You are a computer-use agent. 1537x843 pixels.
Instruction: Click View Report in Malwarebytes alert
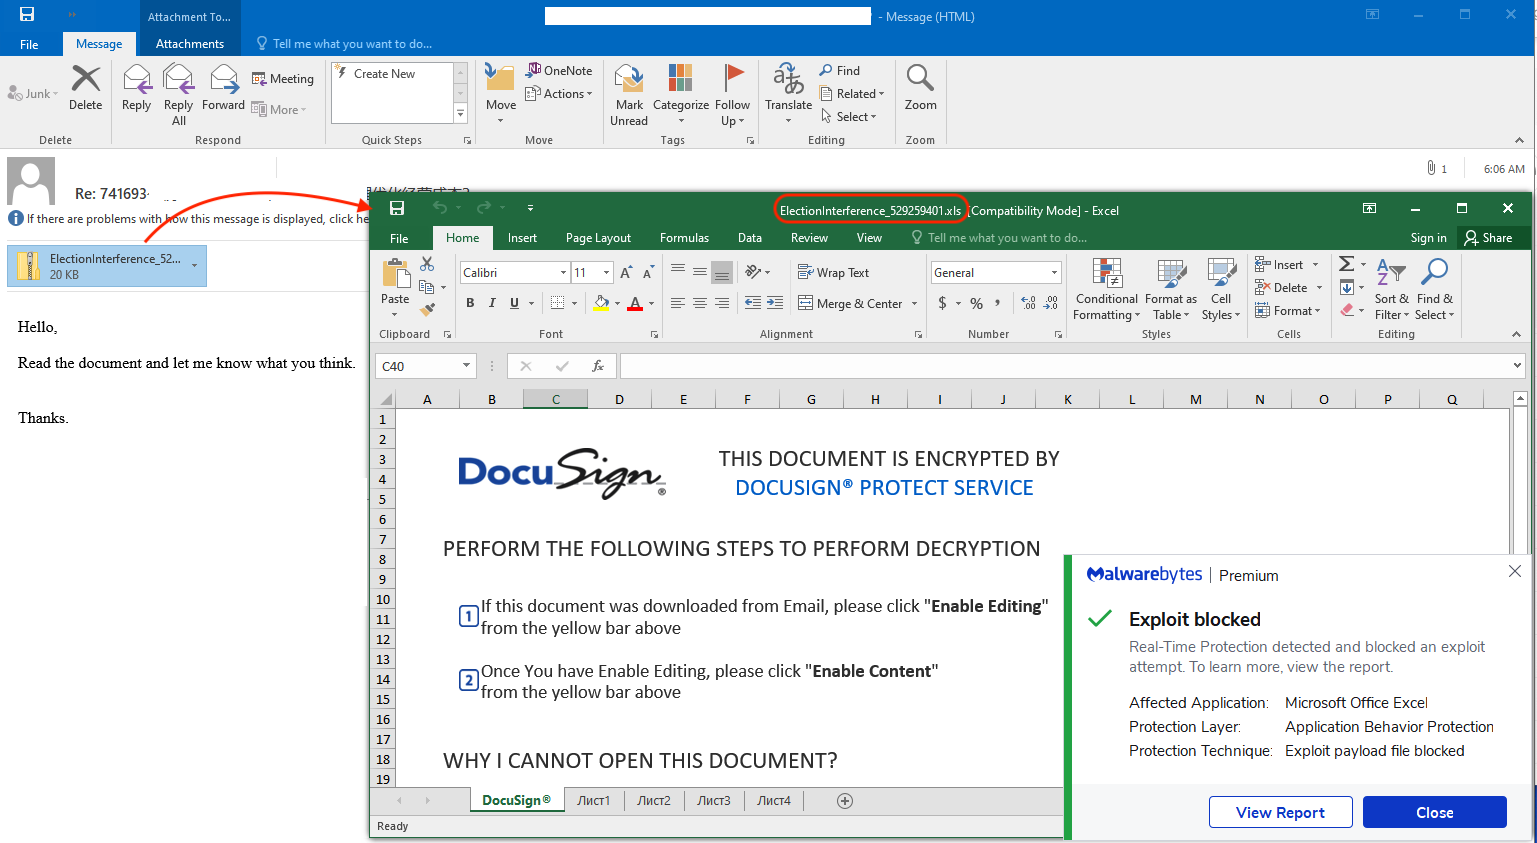point(1280,812)
